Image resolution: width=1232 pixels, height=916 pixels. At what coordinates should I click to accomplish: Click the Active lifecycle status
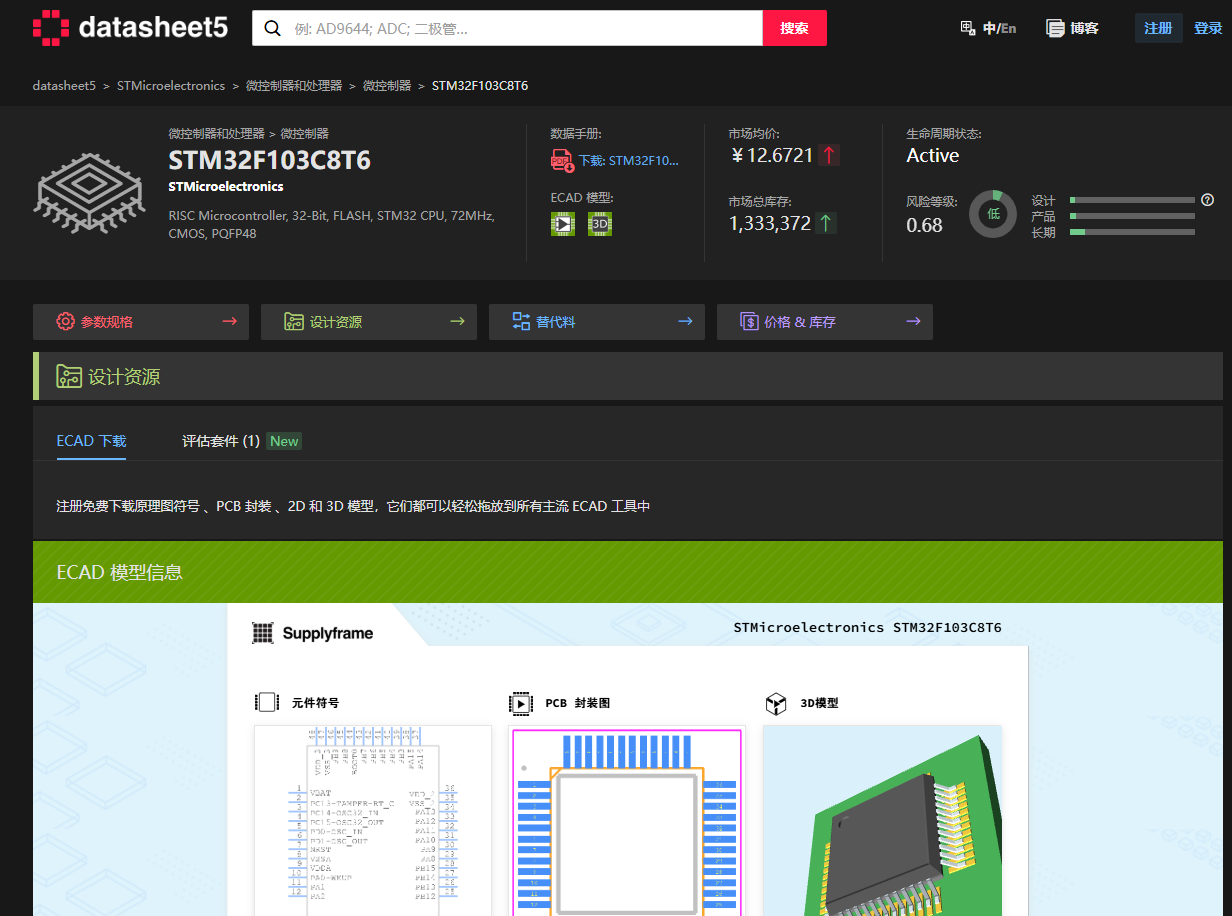pos(933,155)
